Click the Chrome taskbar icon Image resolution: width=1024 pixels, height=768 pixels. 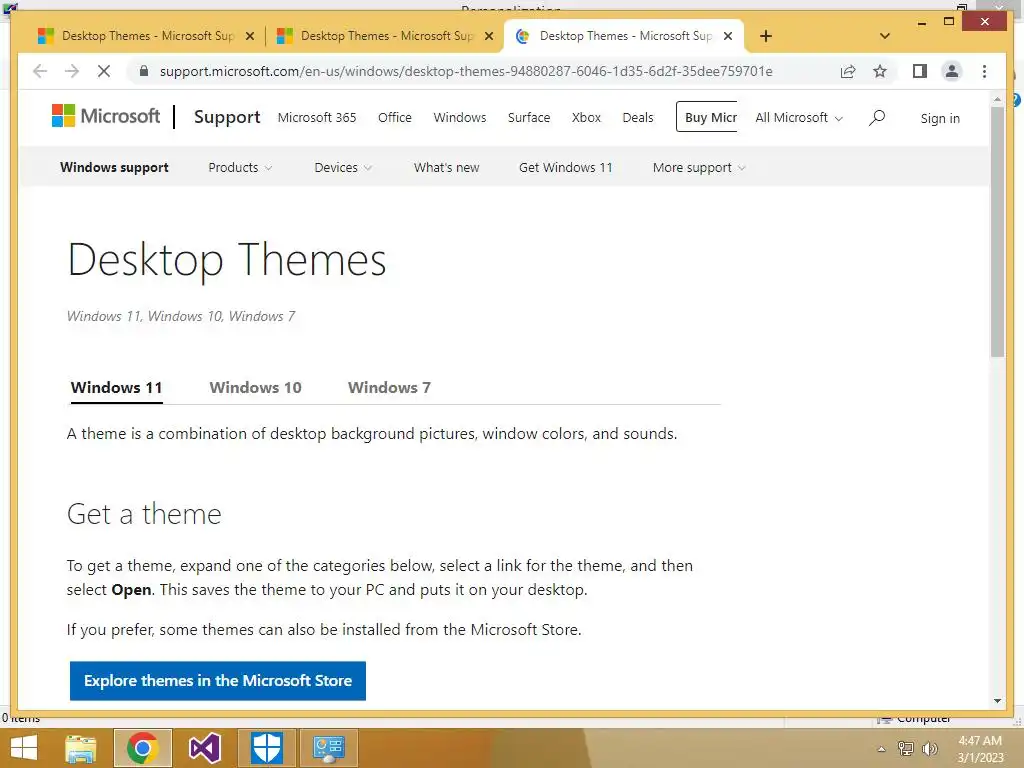(x=143, y=748)
